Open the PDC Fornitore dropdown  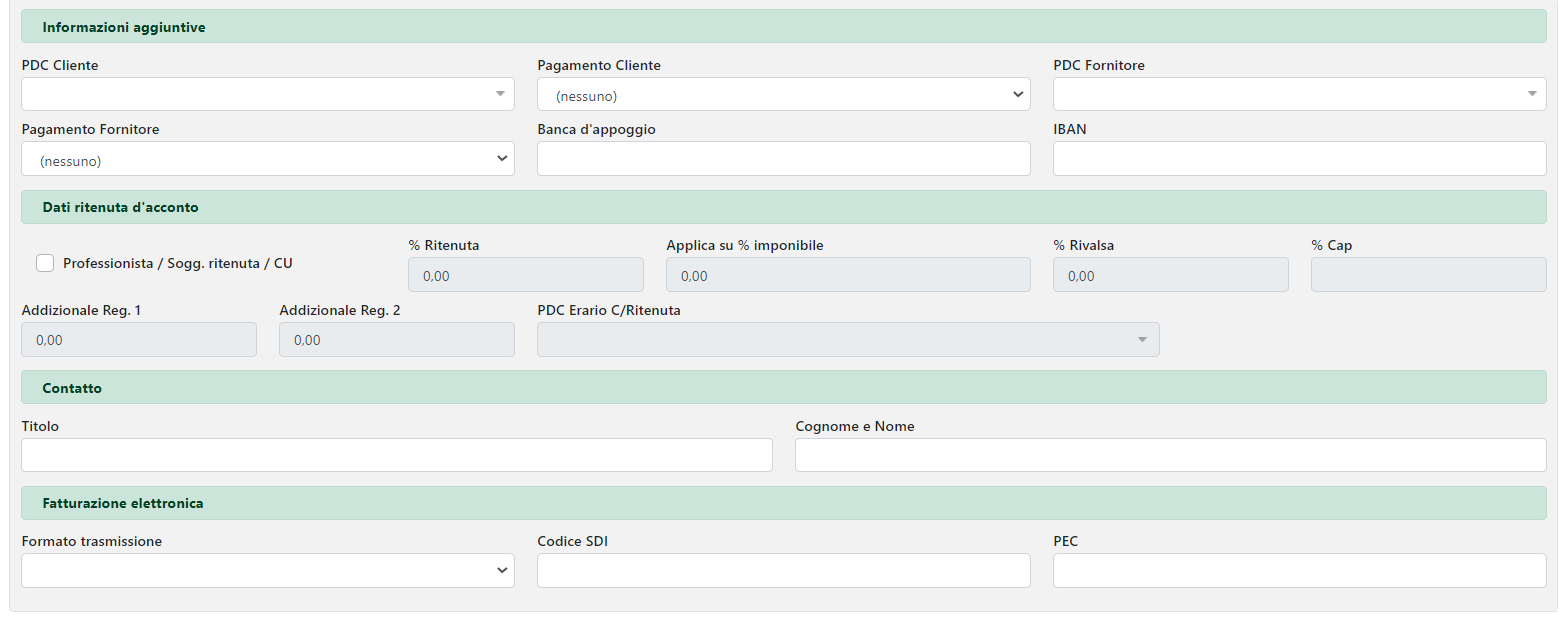click(1299, 94)
